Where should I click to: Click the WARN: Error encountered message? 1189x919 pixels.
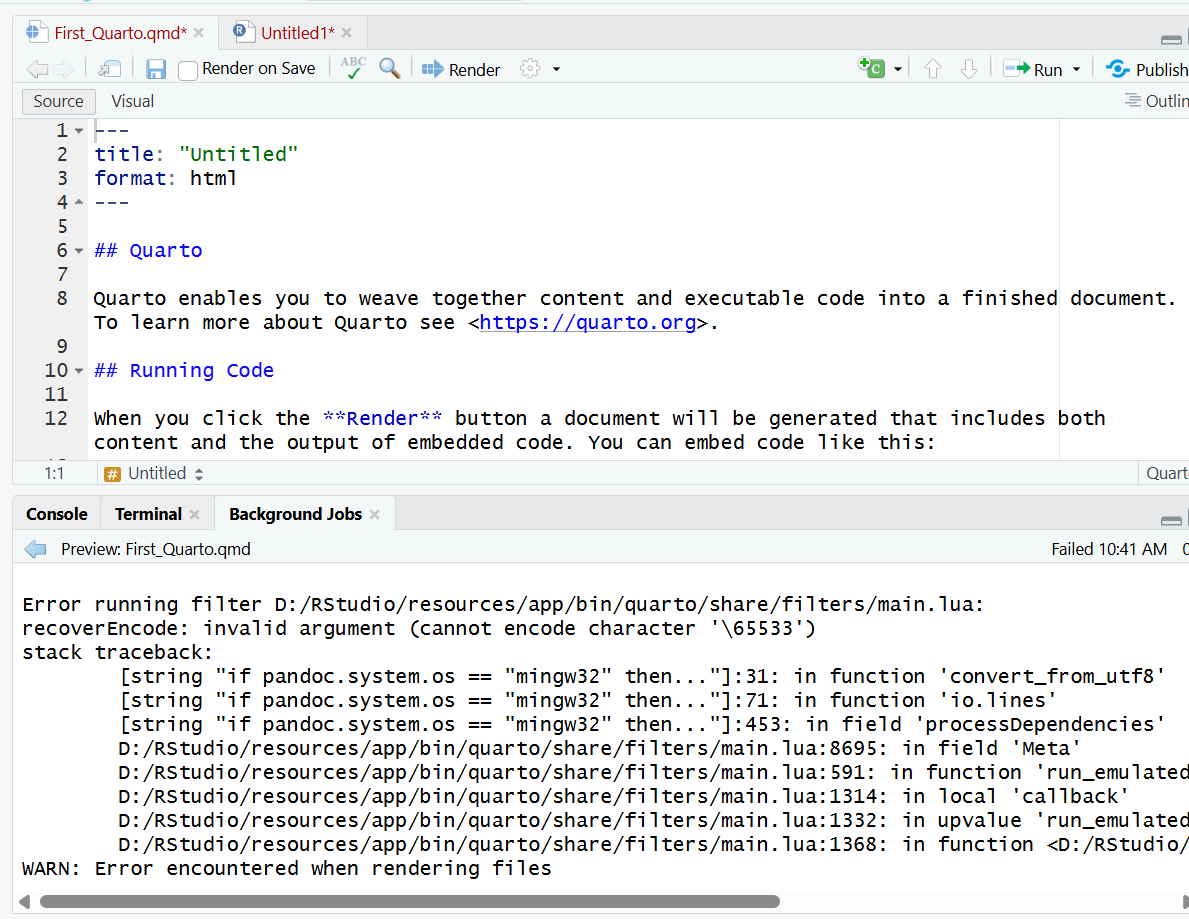coord(287,869)
